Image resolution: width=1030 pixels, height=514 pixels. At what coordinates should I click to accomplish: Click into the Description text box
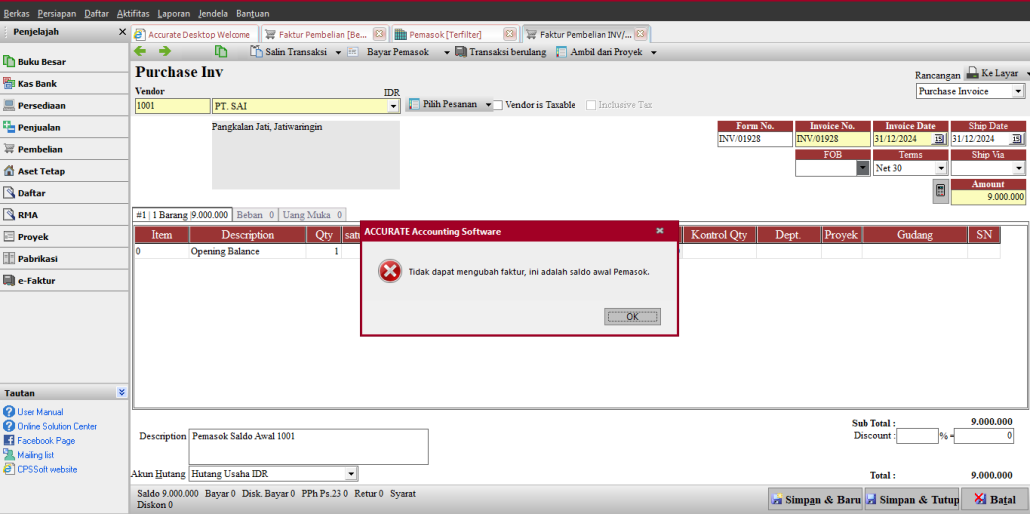coord(308,447)
